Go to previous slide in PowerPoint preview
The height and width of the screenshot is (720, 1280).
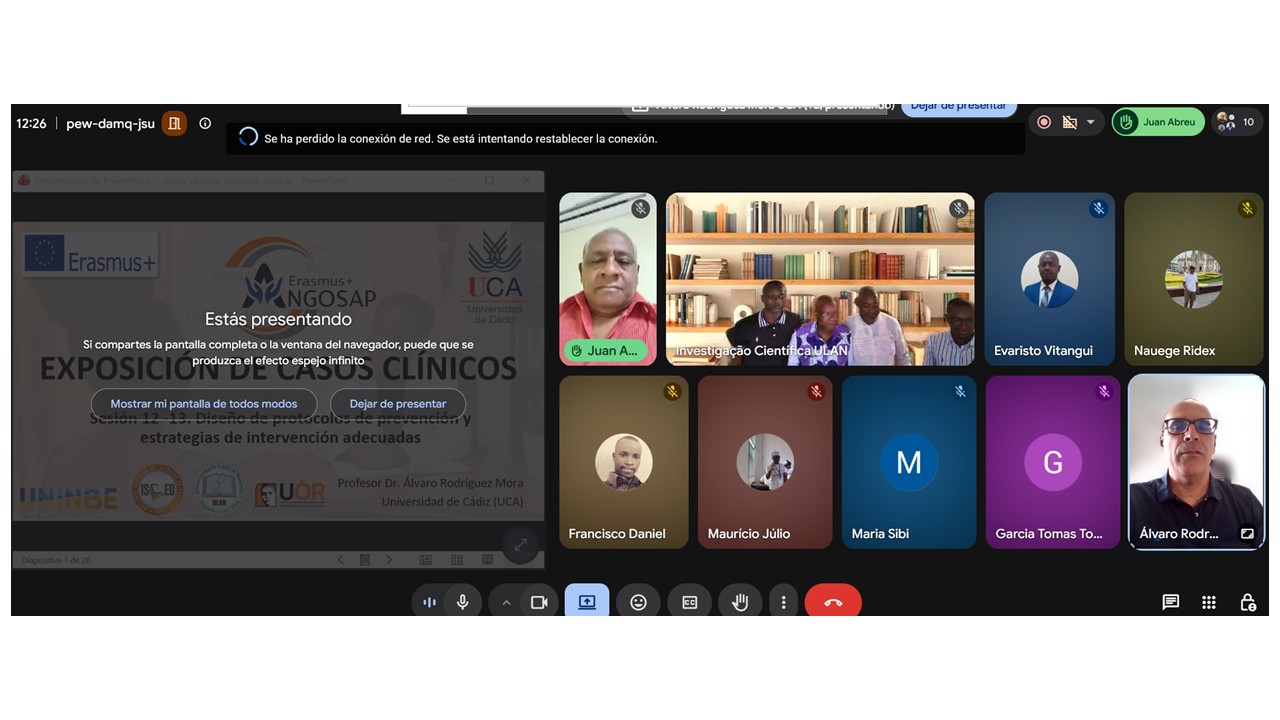coord(340,560)
